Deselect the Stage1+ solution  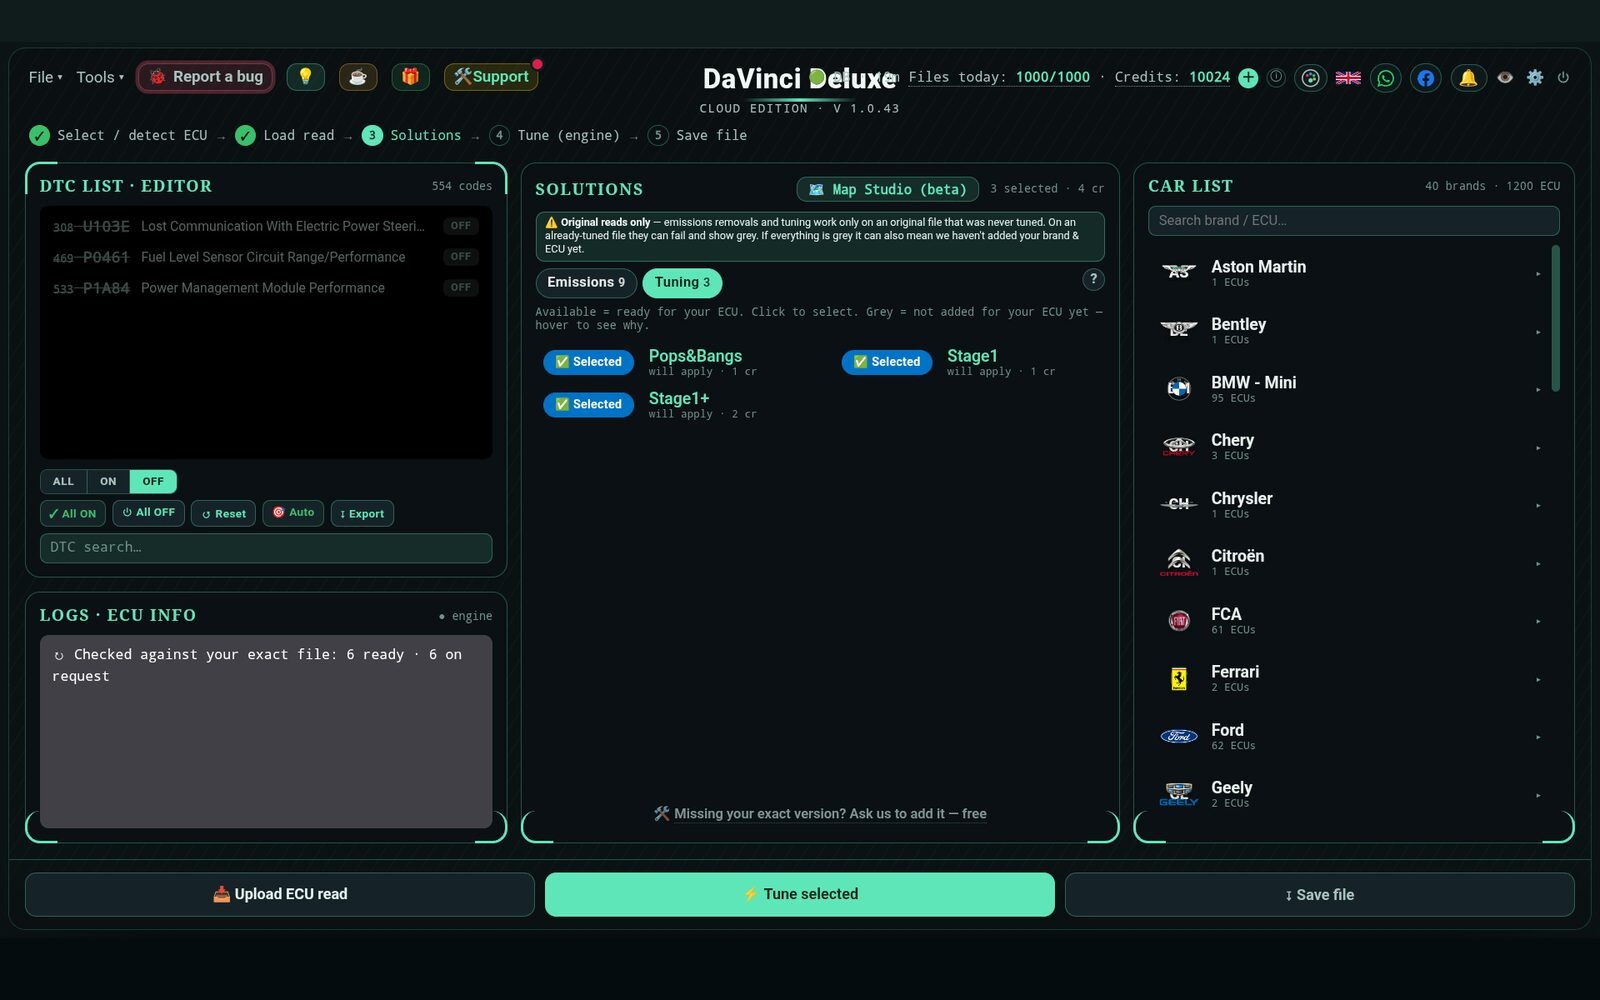point(588,404)
